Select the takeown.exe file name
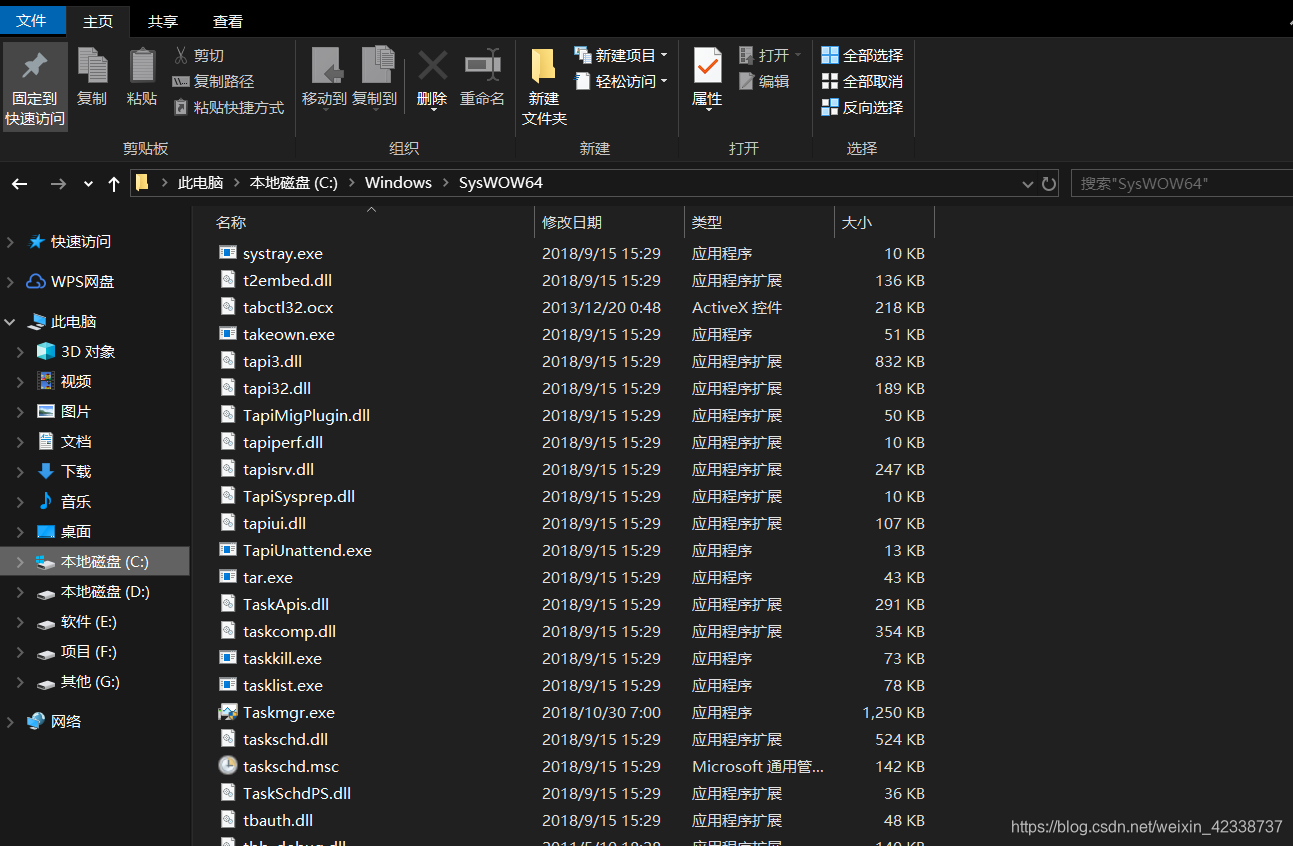 [x=289, y=335]
